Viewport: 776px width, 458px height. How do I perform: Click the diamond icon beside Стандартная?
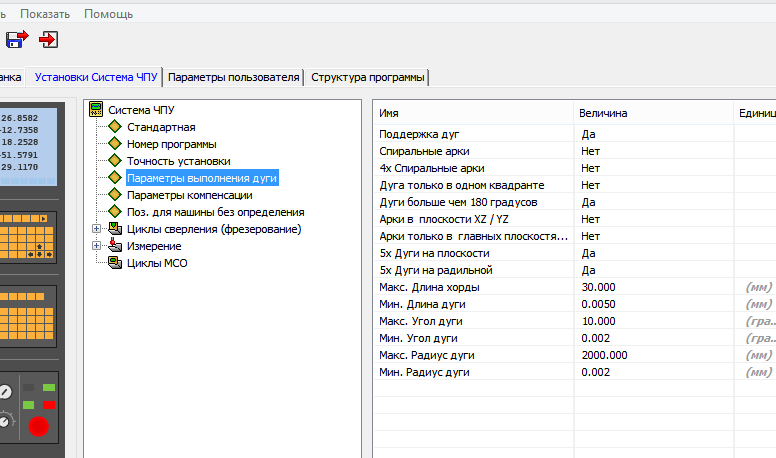(114, 127)
